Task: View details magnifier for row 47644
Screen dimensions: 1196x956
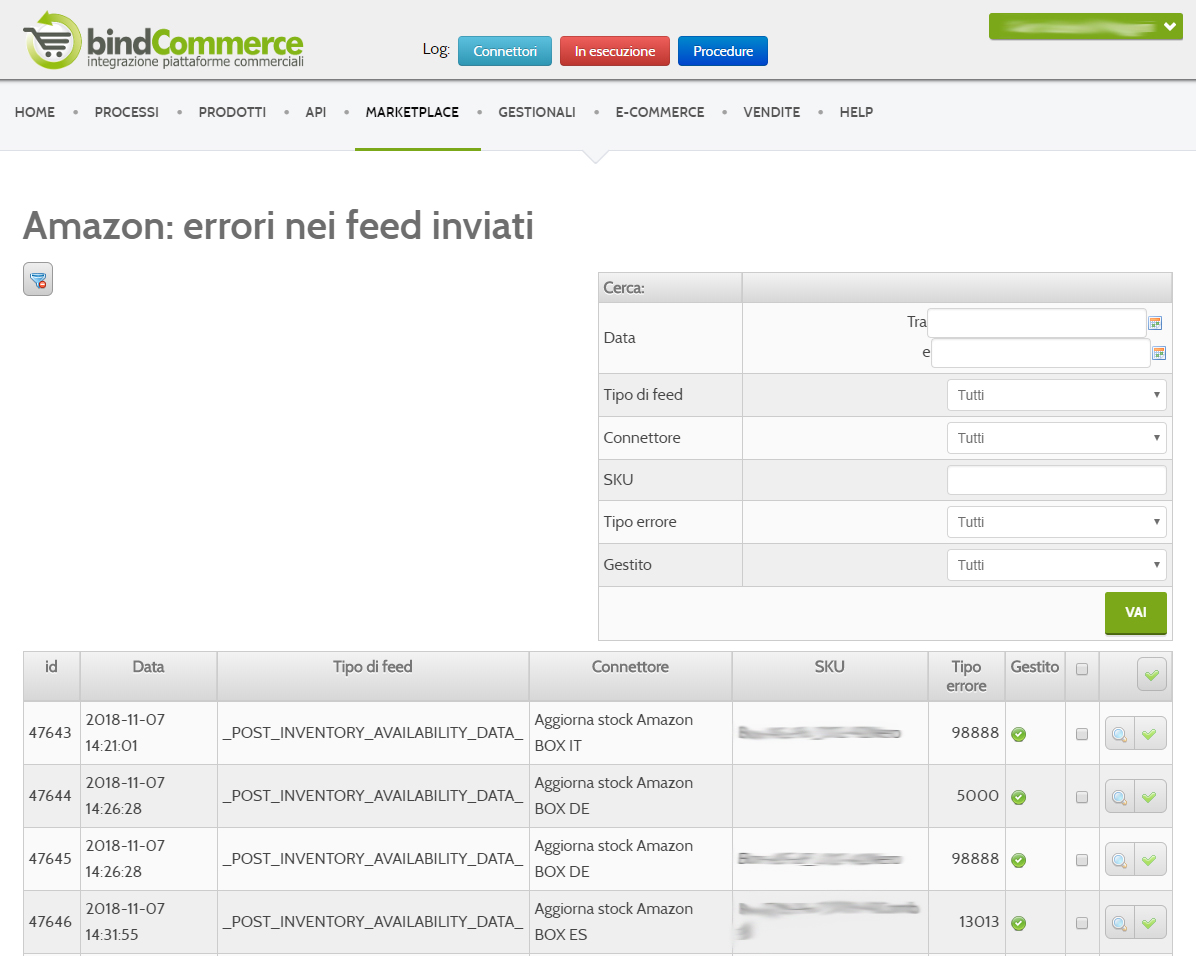Action: click(x=1119, y=797)
